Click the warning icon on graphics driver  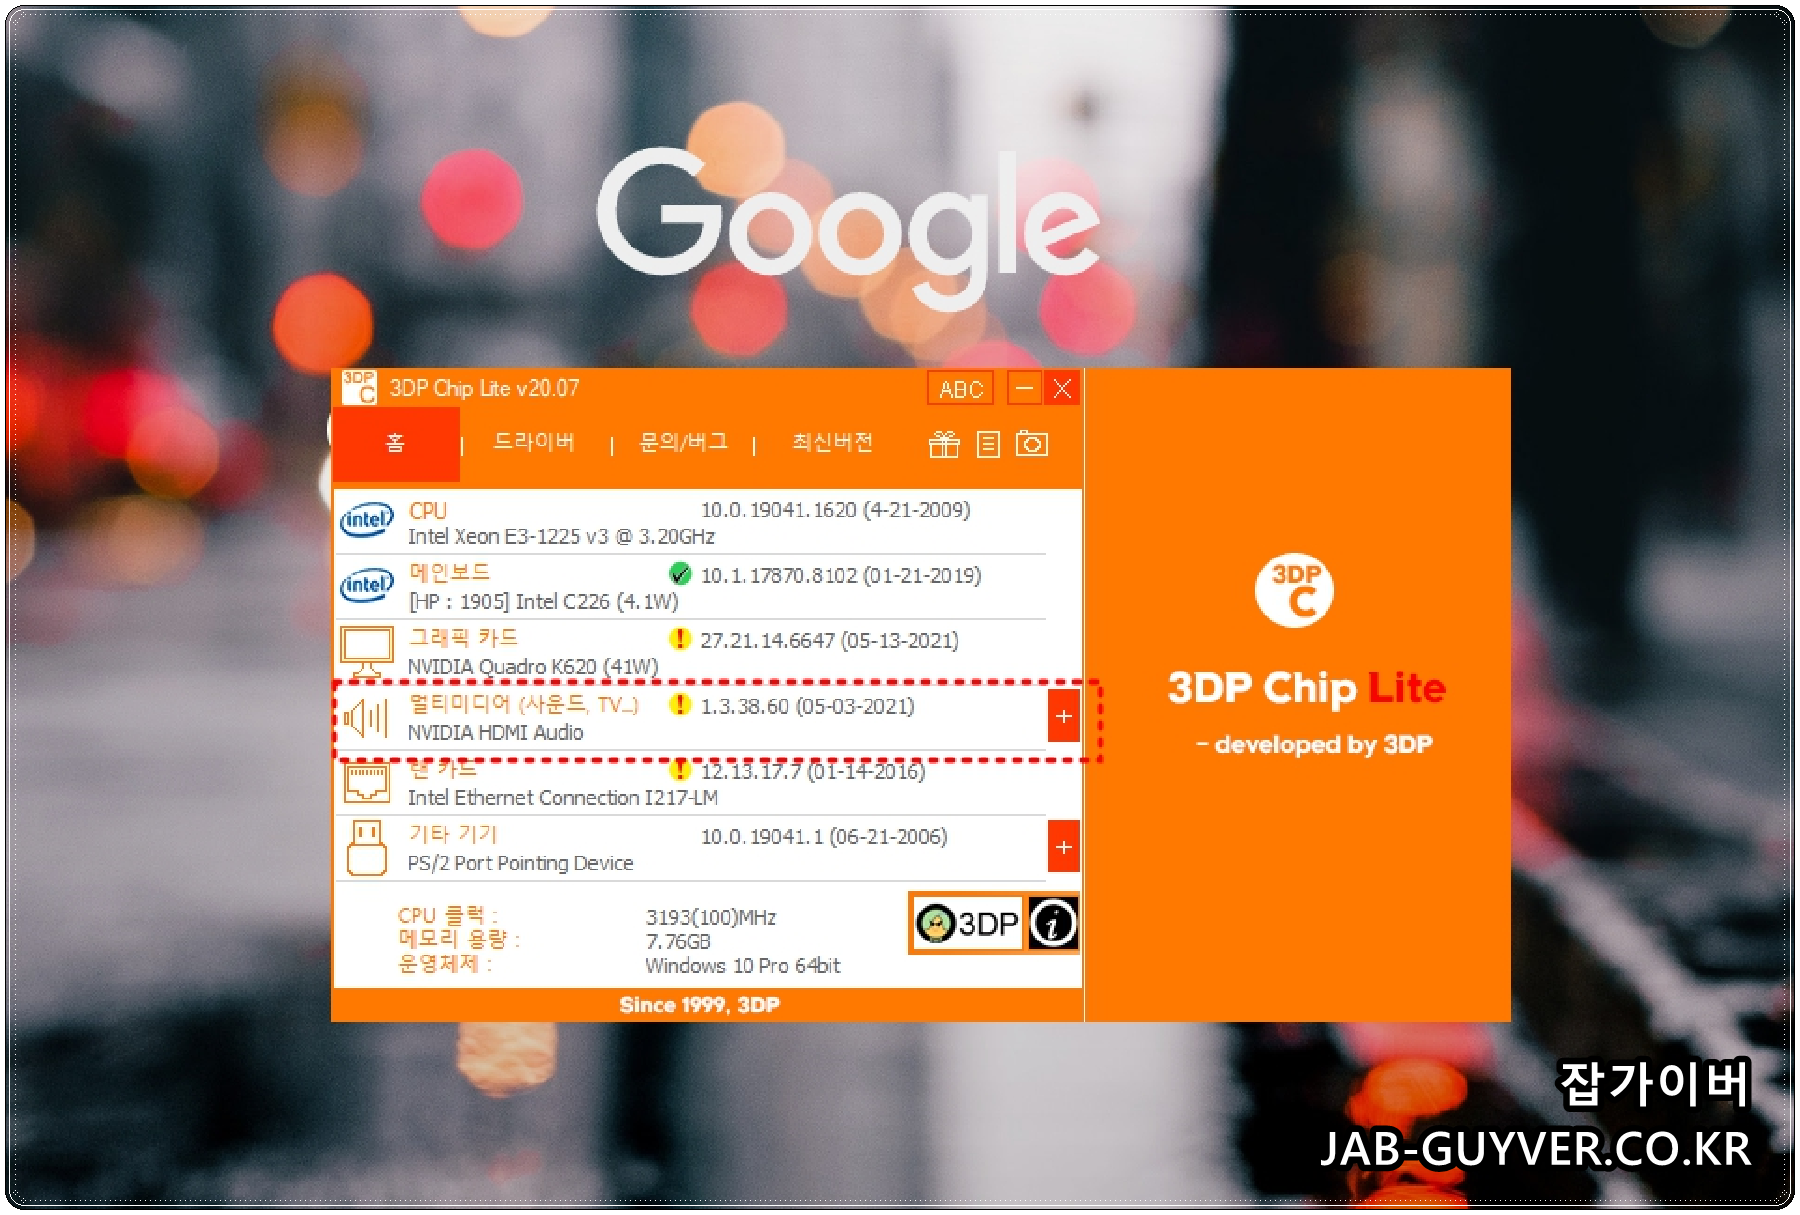pos(680,639)
